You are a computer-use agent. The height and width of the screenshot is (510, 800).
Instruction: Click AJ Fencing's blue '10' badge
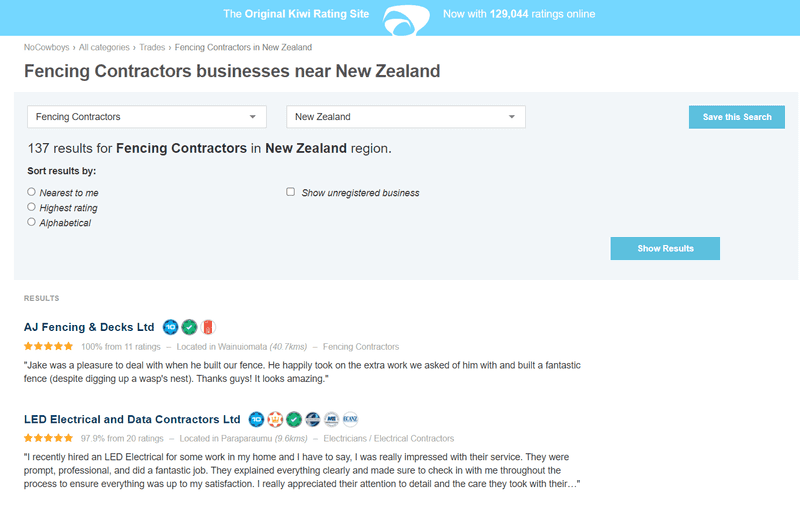coord(170,327)
